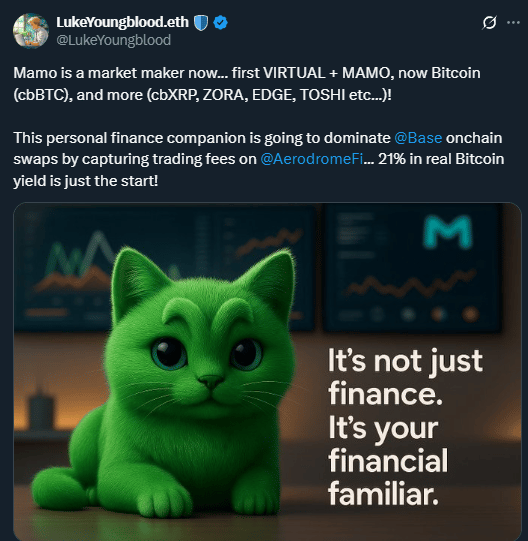Click the blue verified checkmark badge
Viewport: 528px width, 541px height.
(x=220, y=23)
